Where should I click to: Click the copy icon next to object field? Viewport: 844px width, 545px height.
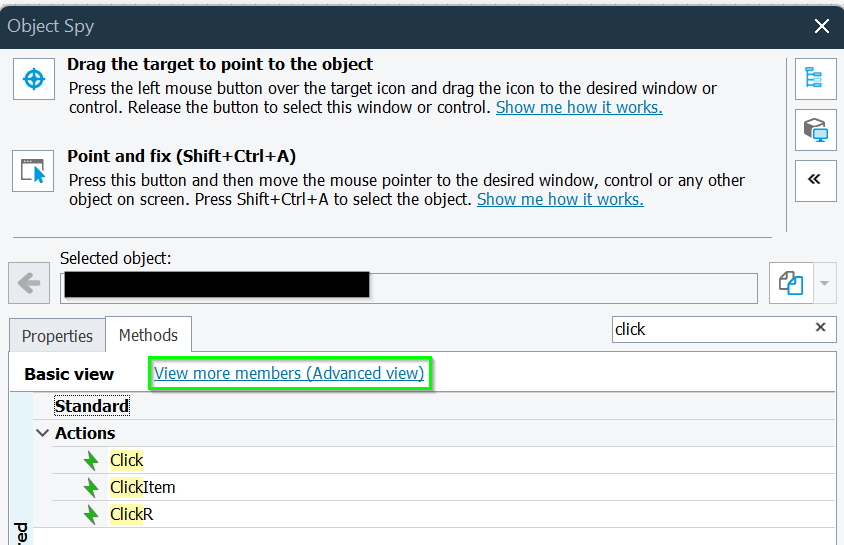coord(790,284)
